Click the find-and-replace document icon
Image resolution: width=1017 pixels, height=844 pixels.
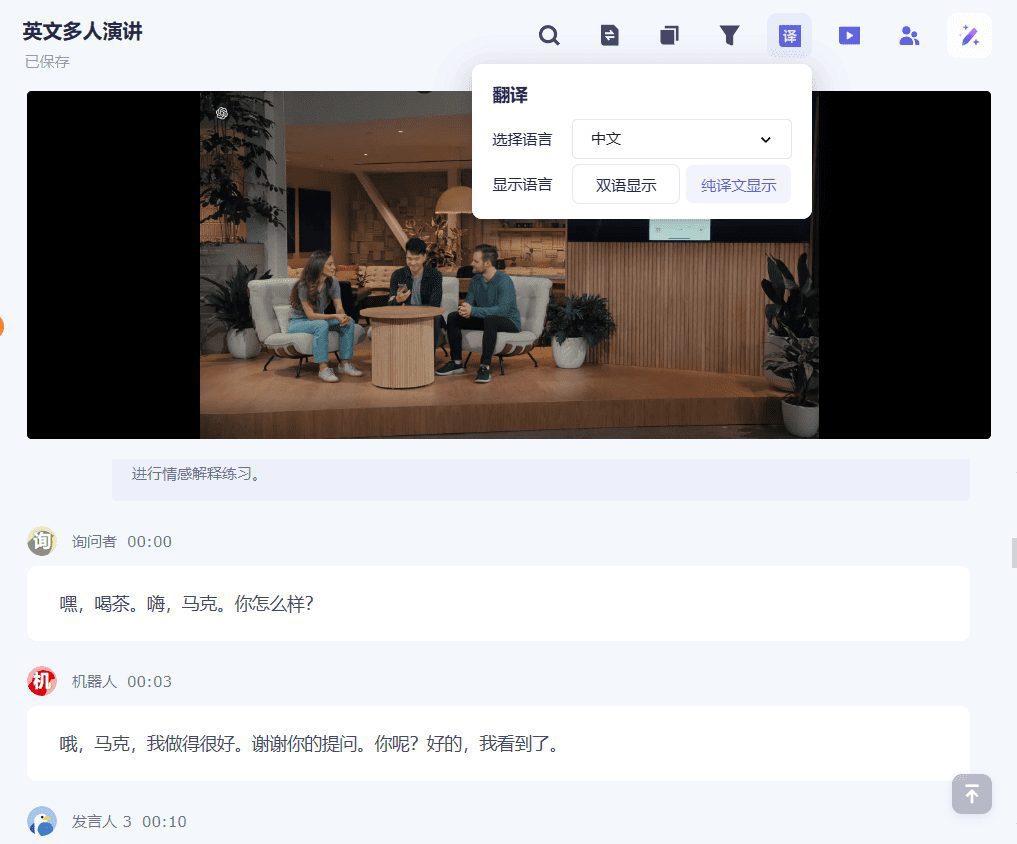point(609,35)
